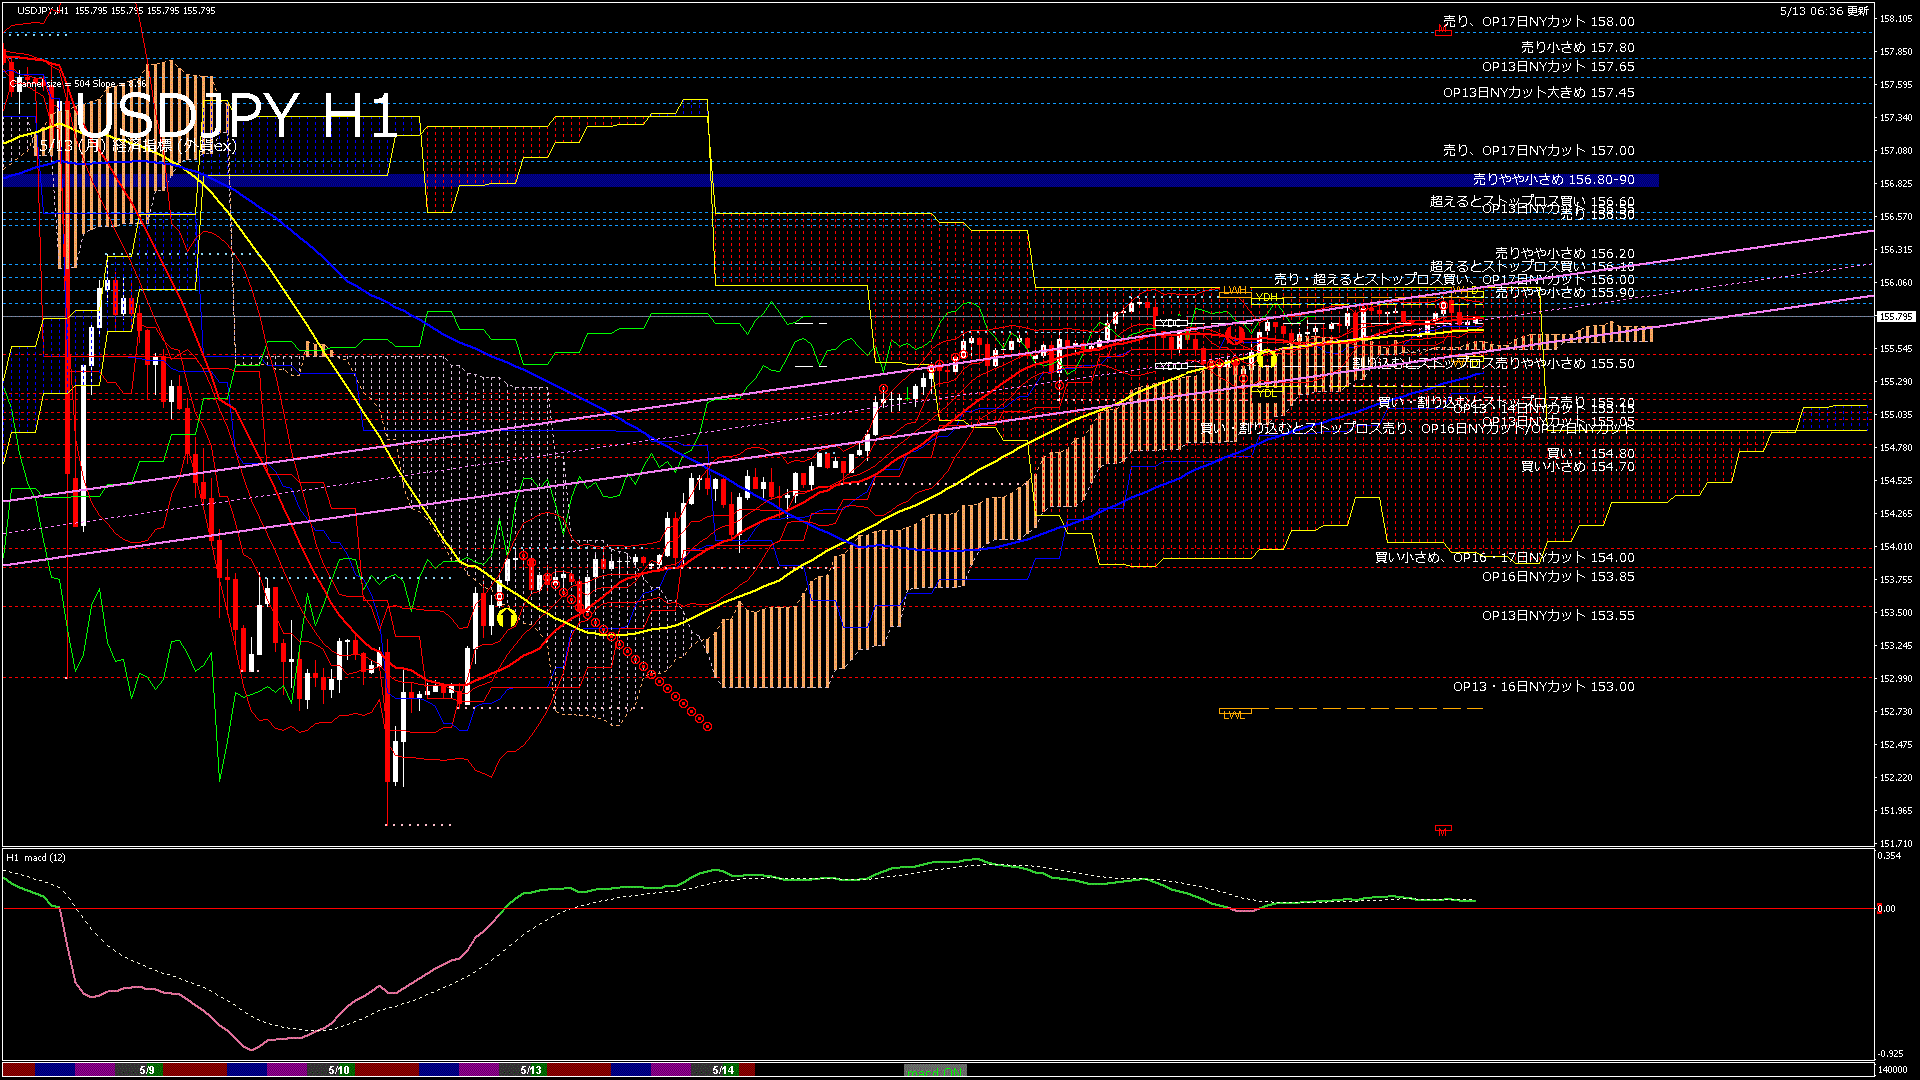This screenshot has width=1920, height=1080.
Task: Select the 5/14 date marker
Action: 723,1070
